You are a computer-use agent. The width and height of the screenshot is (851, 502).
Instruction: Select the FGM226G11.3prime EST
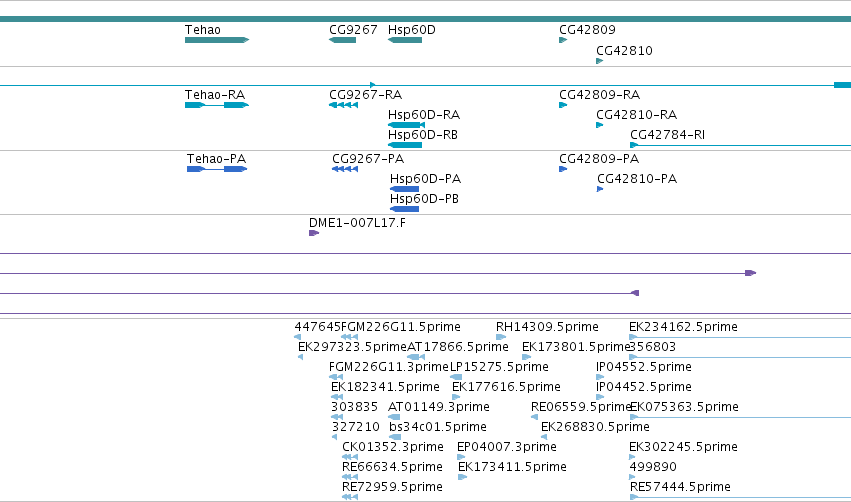click(336, 377)
